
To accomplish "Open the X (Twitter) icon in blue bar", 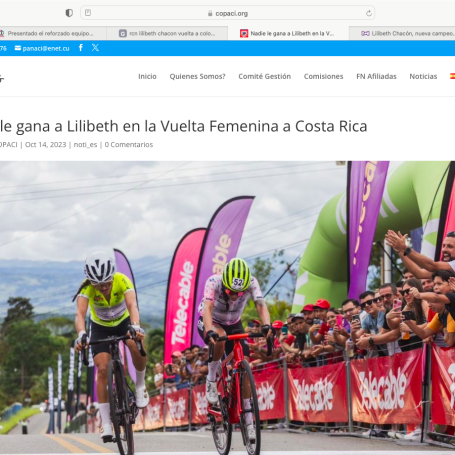I will 95,48.
